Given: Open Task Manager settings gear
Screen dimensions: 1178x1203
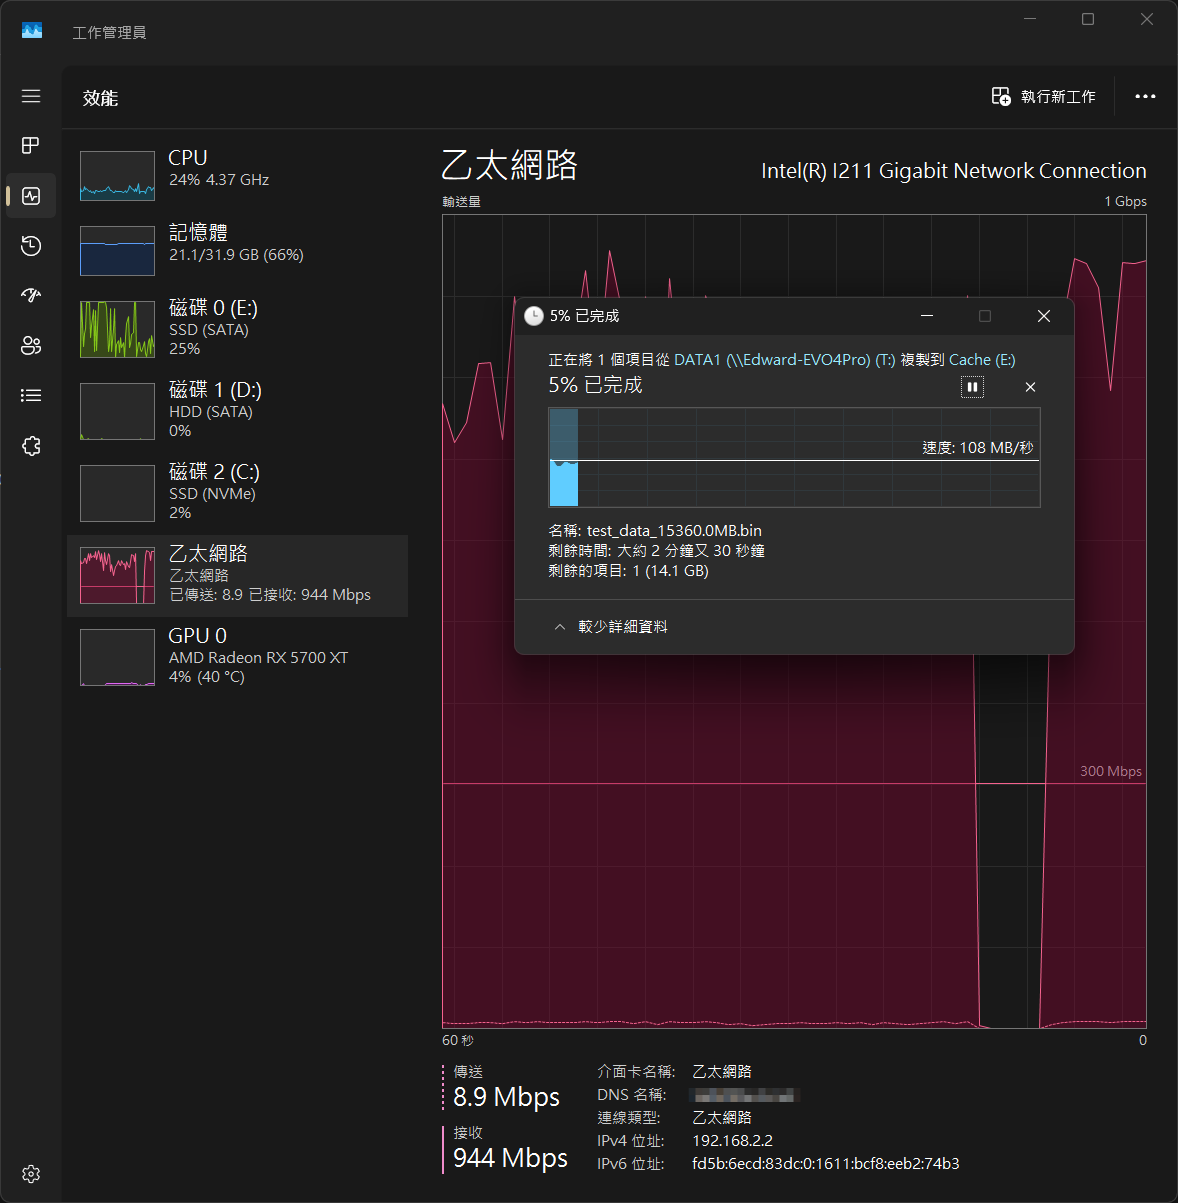Looking at the screenshot, I should tap(31, 1174).
